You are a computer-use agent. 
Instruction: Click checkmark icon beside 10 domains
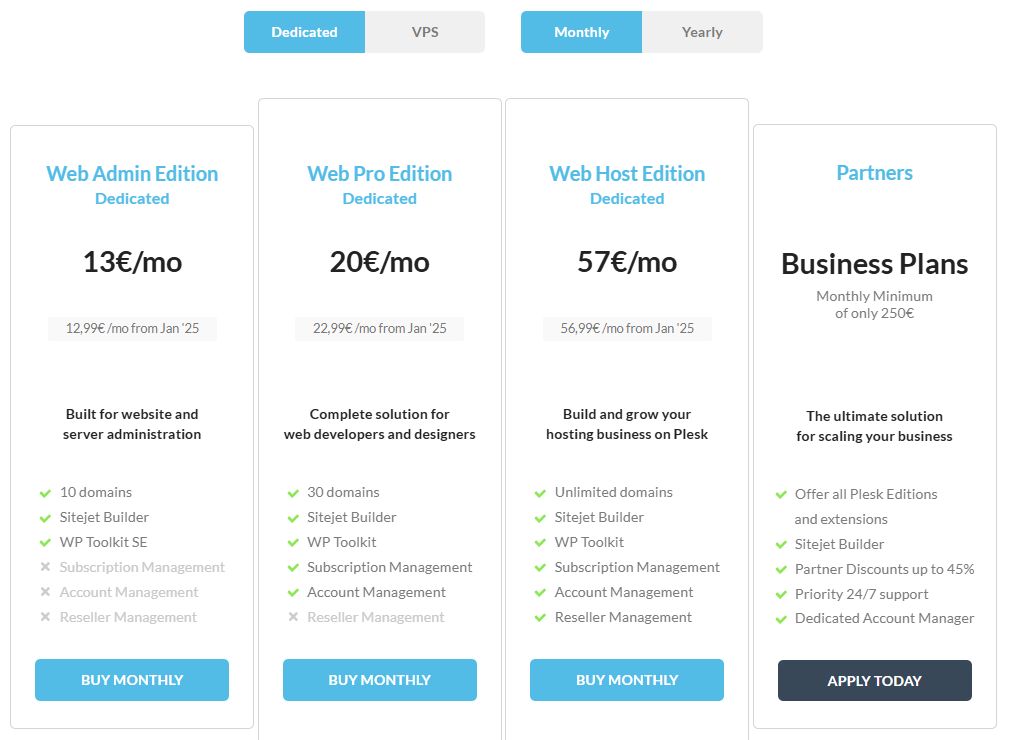(x=45, y=493)
